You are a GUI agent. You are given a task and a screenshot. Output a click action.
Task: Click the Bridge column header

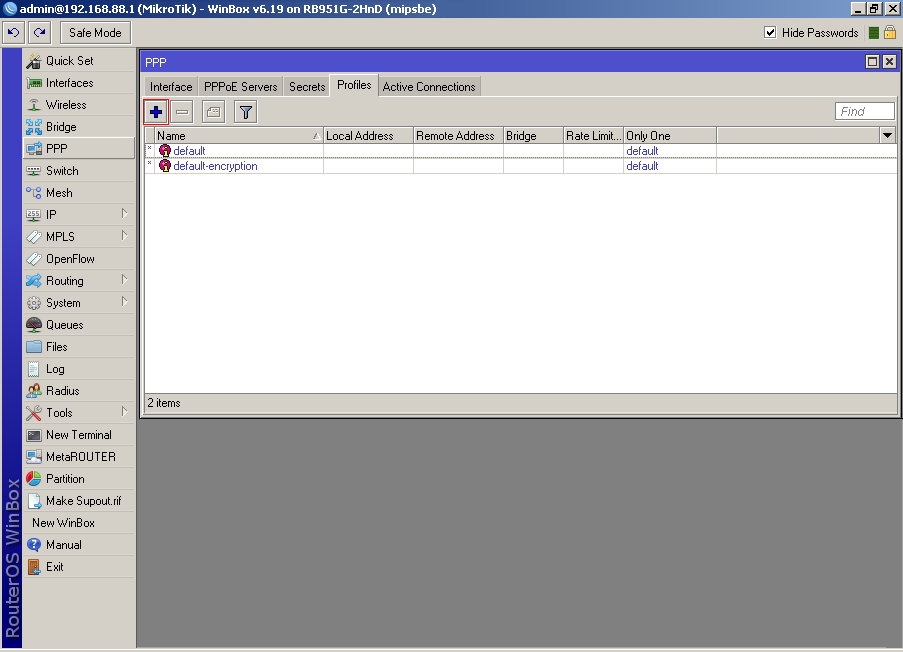pos(533,136)
